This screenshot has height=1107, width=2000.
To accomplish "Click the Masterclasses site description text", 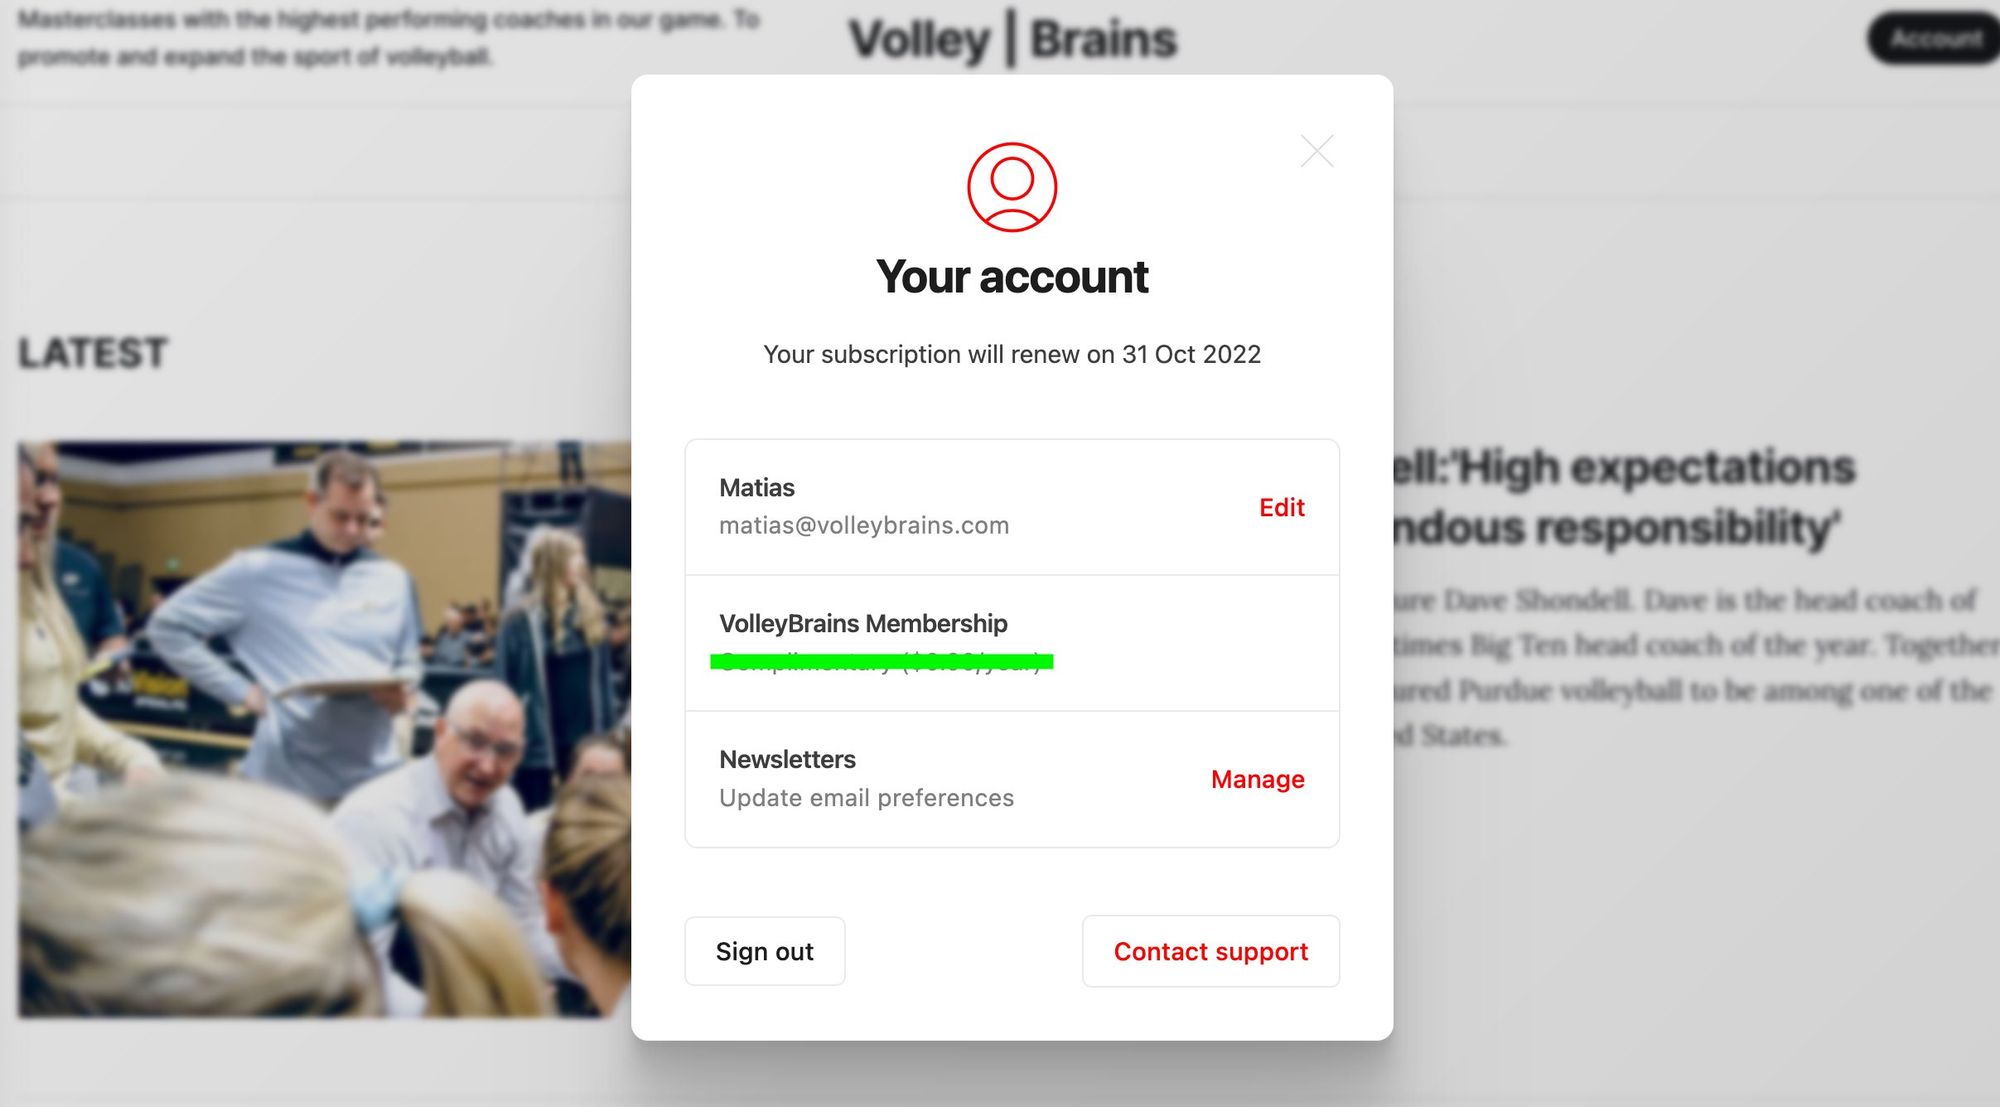I will pyautogui.click(x=390, y=38).
